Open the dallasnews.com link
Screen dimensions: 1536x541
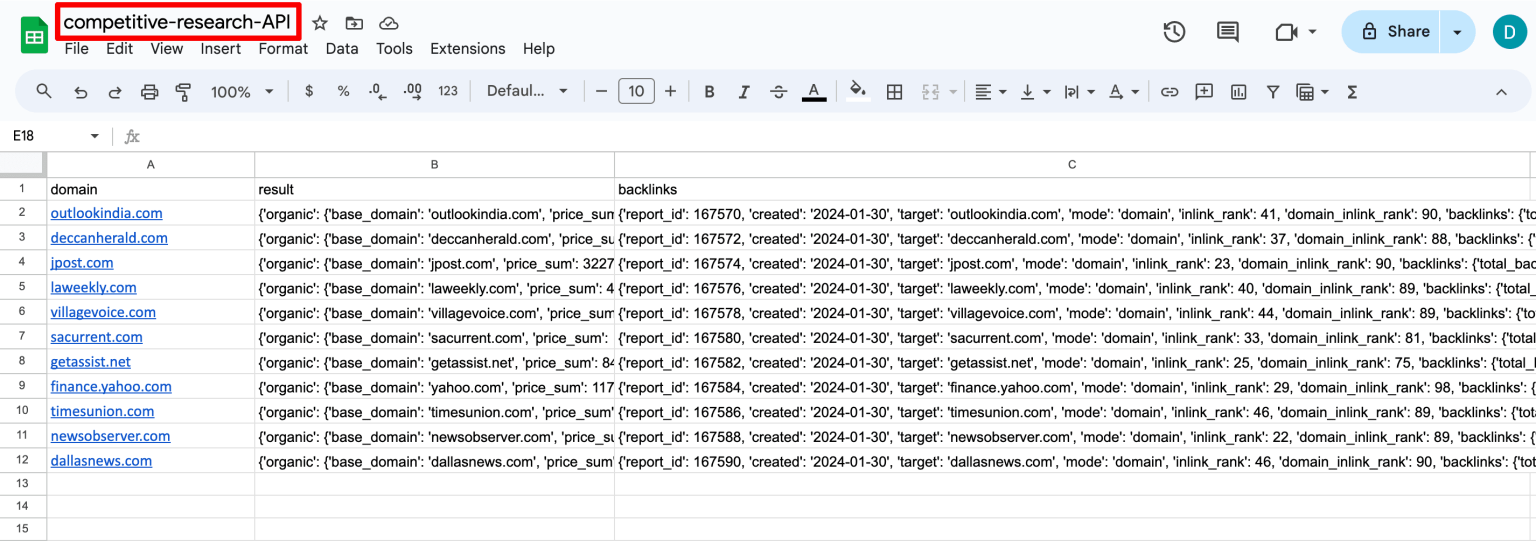coord(101,461)
